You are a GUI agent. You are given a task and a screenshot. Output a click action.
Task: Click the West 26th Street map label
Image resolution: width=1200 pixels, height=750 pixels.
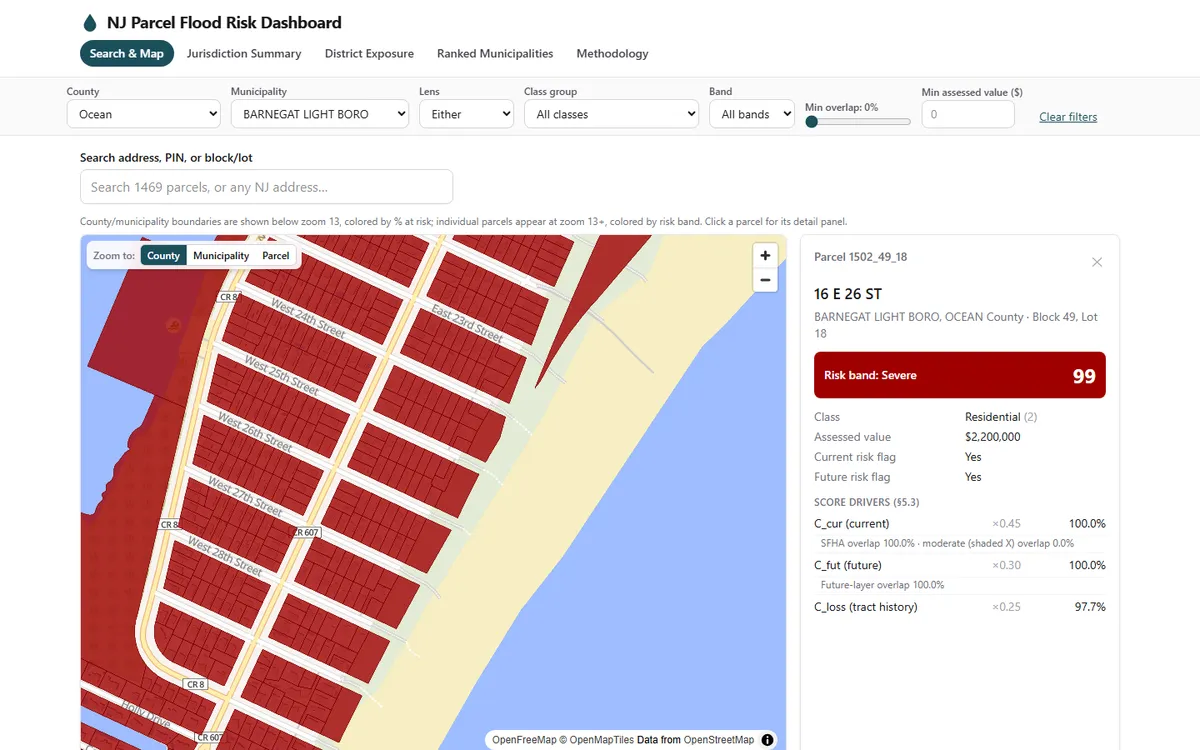click(x=253, y=433)
